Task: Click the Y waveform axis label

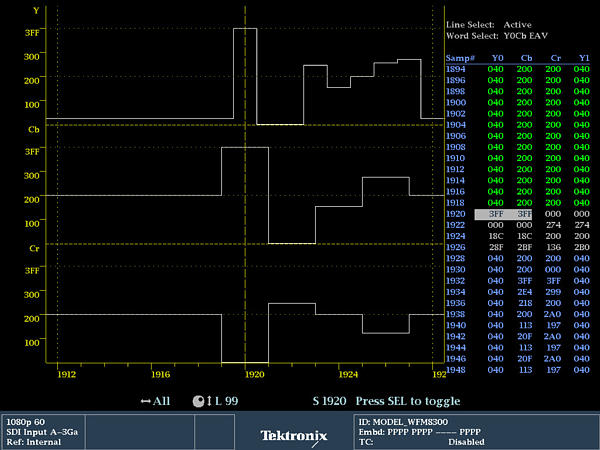Action: (x=36, y=10)
